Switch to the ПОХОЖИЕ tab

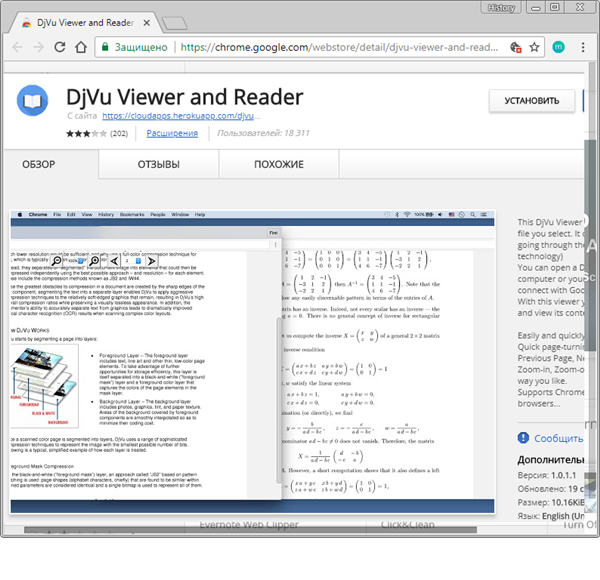click(279, 165)
